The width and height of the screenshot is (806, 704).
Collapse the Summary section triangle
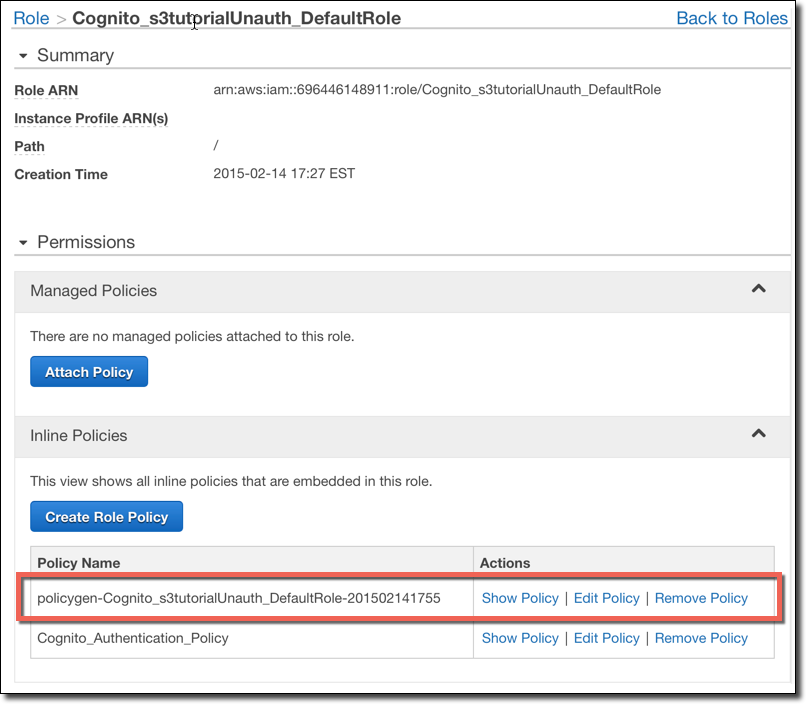(23, 55)
